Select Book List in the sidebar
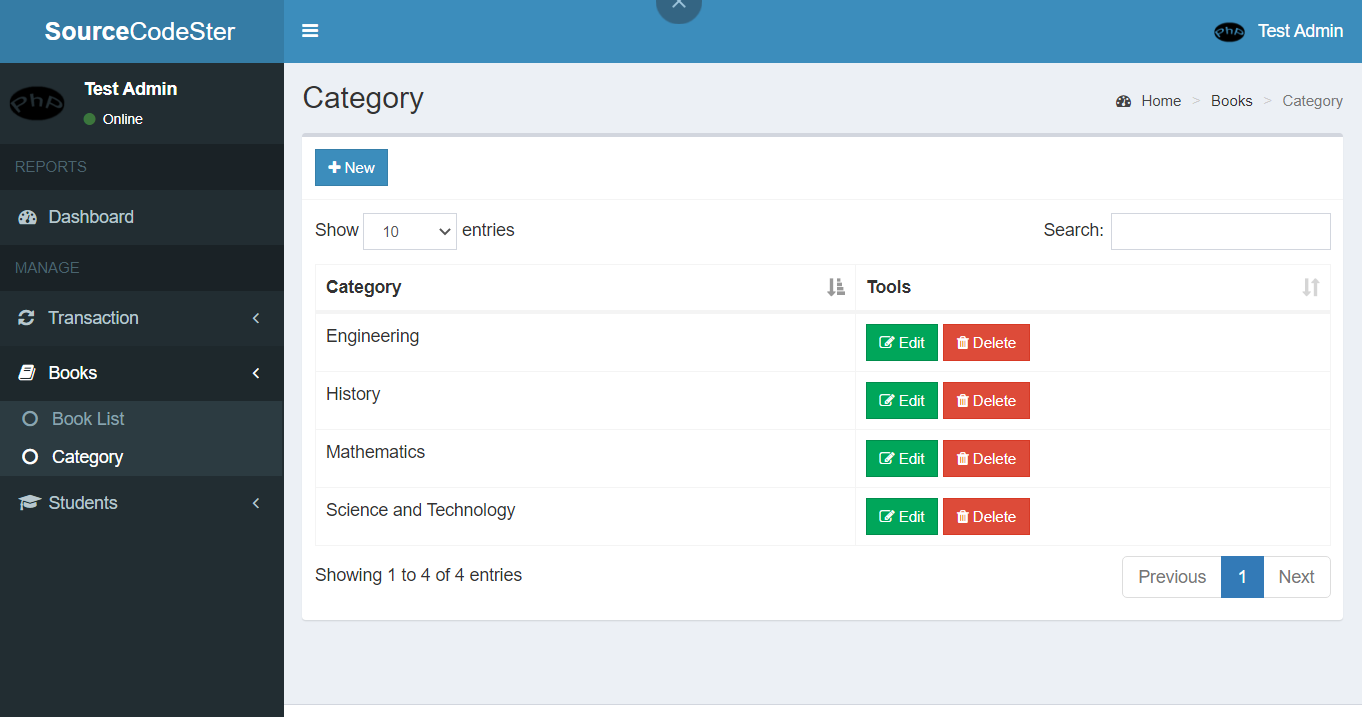 coord(88,418)
